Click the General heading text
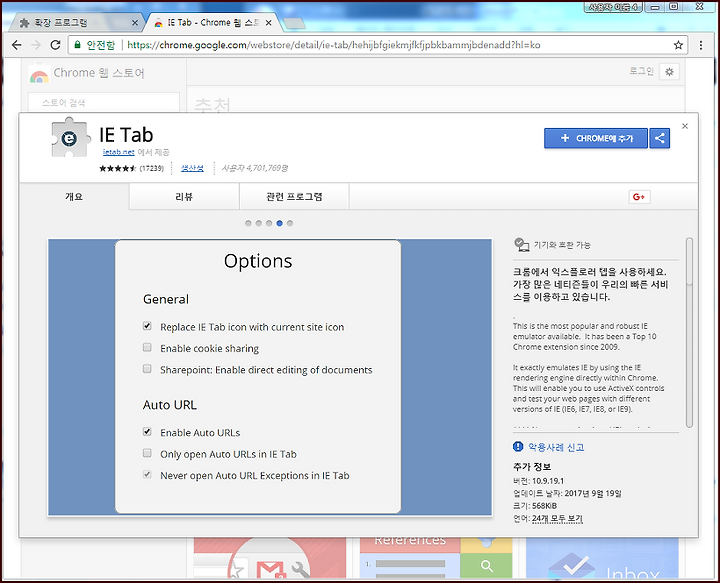The height and width of the screenshot is (583, 720). tap(166, 299)
